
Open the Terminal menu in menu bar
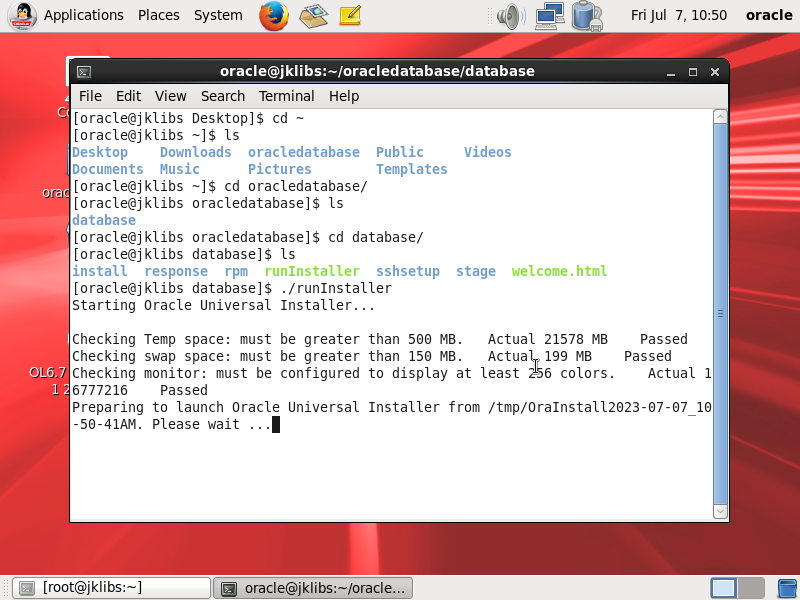coord(286,96)
